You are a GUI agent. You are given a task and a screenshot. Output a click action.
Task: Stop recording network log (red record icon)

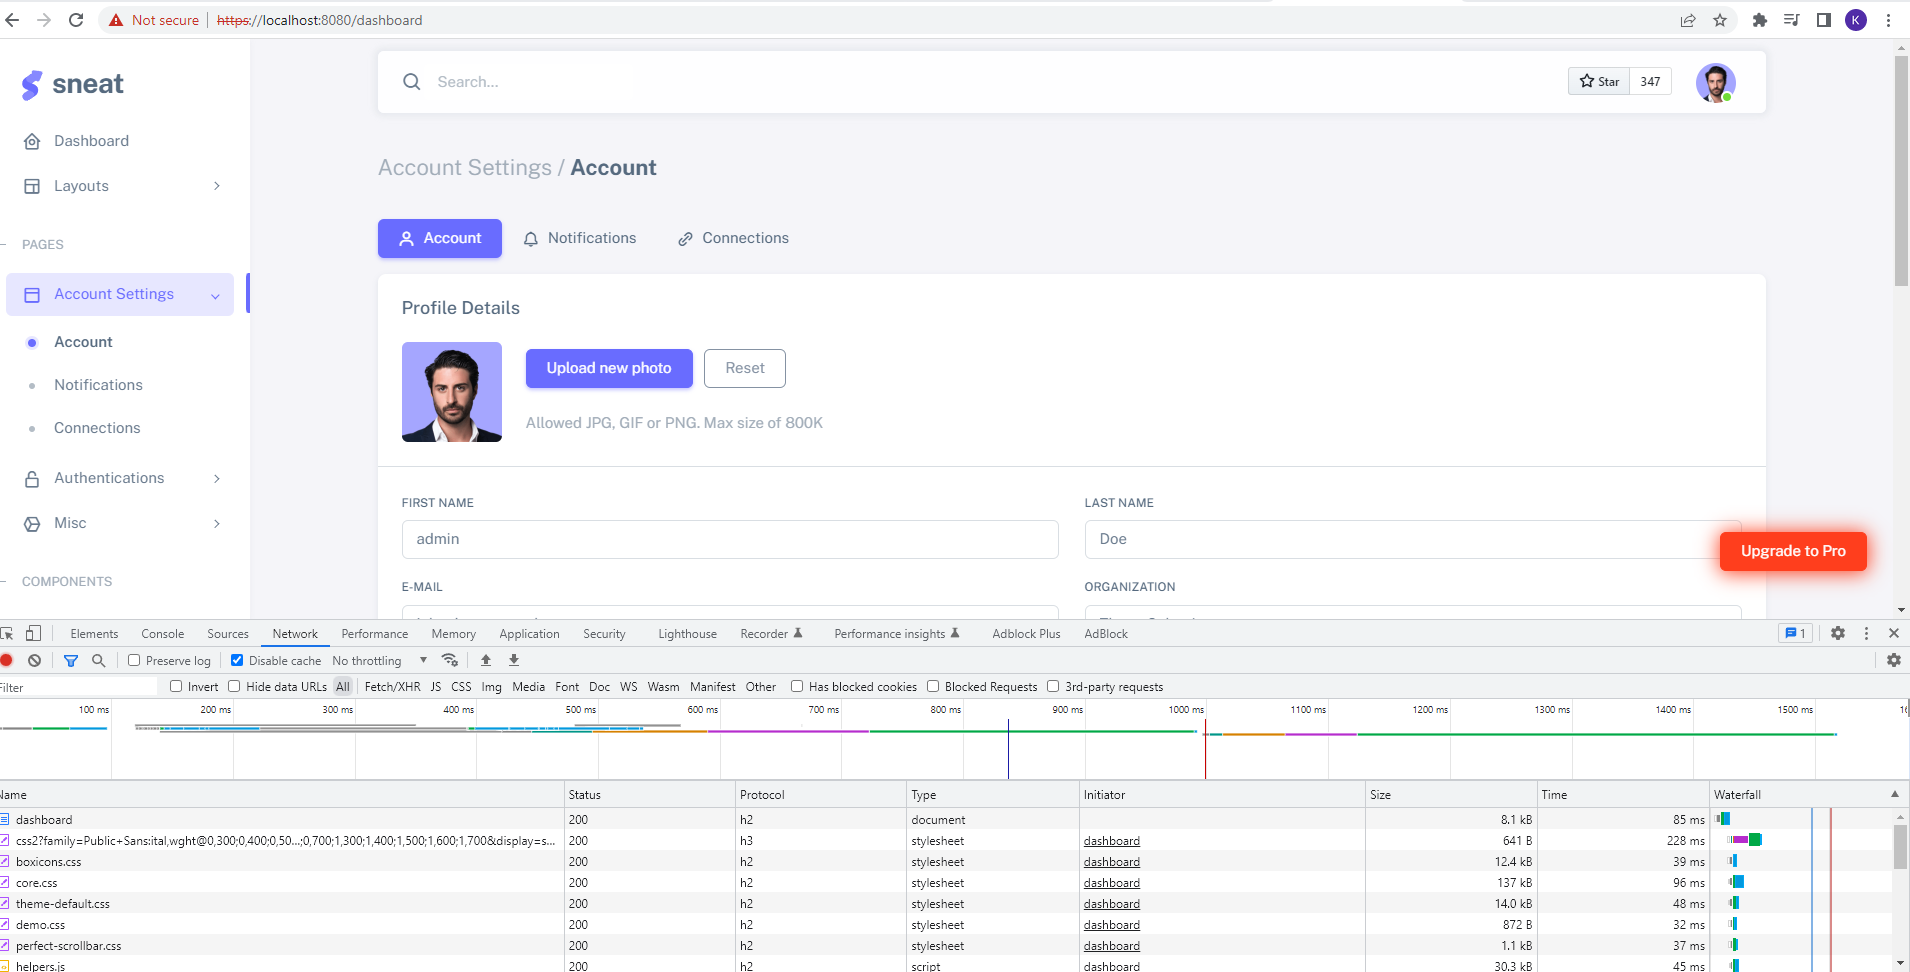(x=7, y=660)
